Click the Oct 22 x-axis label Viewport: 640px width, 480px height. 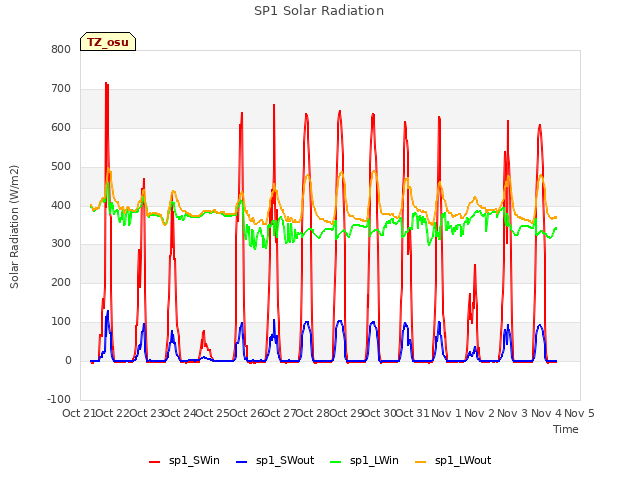[112, 413]
